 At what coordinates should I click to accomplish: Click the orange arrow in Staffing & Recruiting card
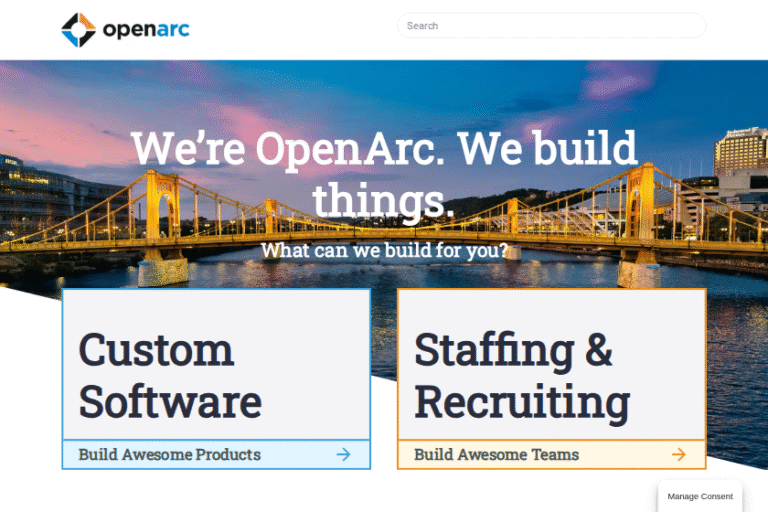678,454
